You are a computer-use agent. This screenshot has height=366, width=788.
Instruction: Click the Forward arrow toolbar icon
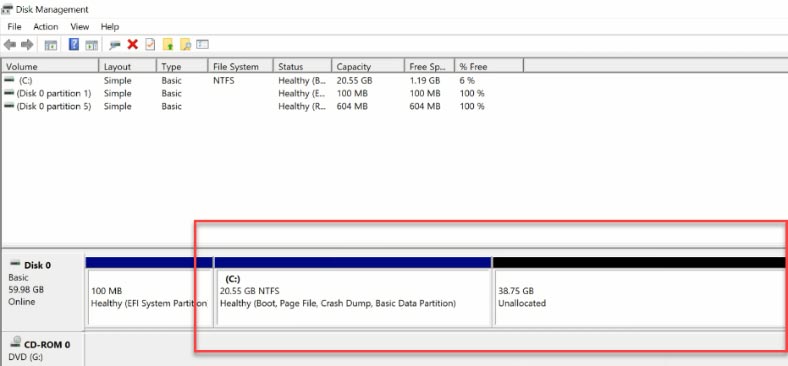(27, 45)
